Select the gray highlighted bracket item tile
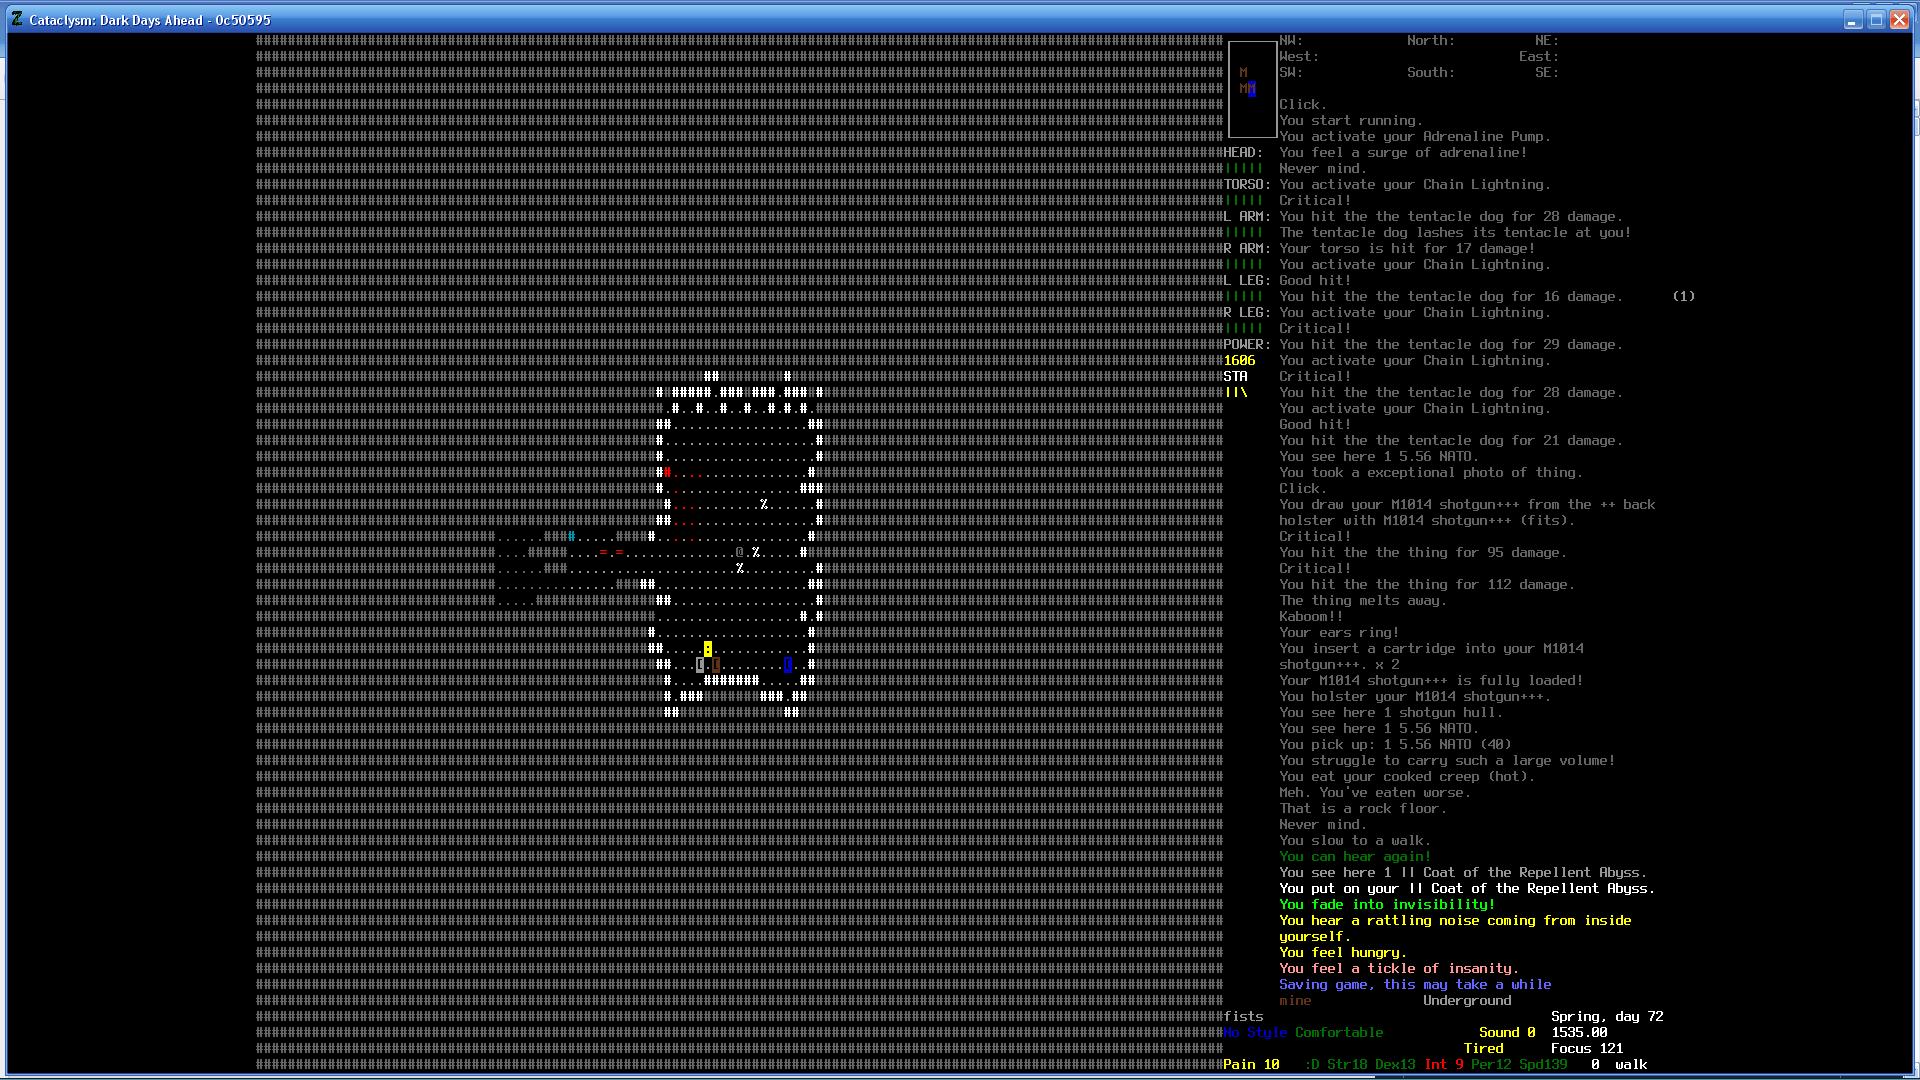 click(700, 665)
